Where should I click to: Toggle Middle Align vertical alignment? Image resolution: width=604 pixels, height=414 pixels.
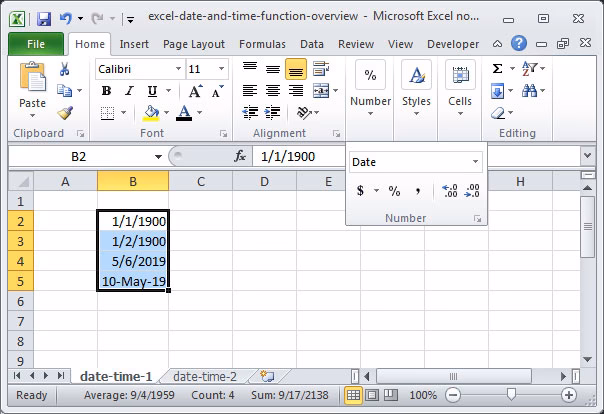click(273, 69)
